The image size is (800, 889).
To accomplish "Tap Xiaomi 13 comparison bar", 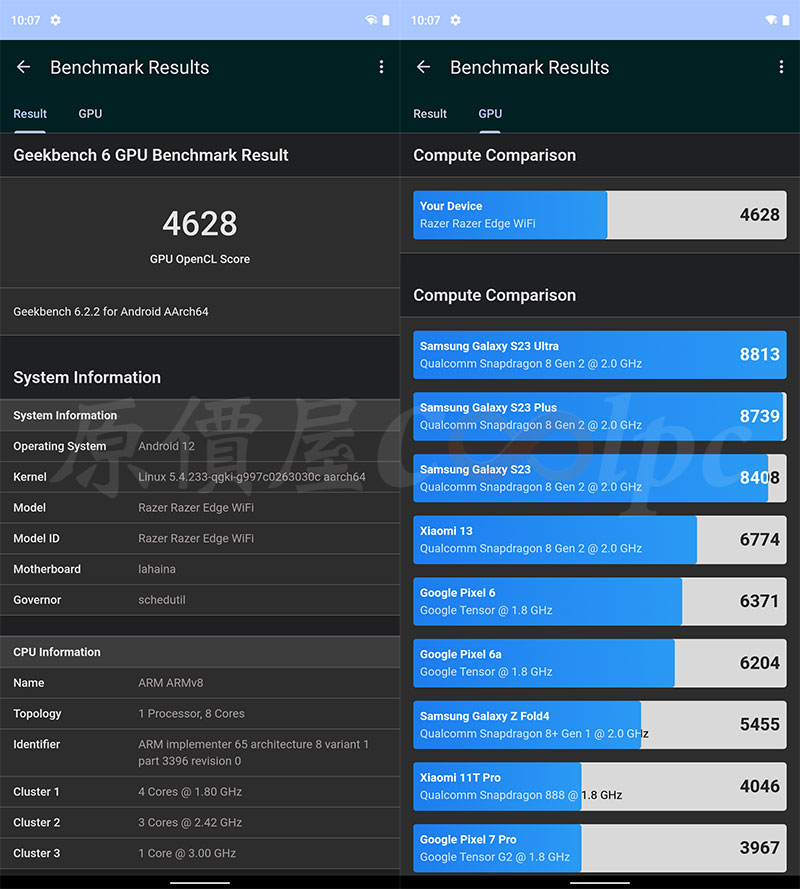I will [600, 540].
